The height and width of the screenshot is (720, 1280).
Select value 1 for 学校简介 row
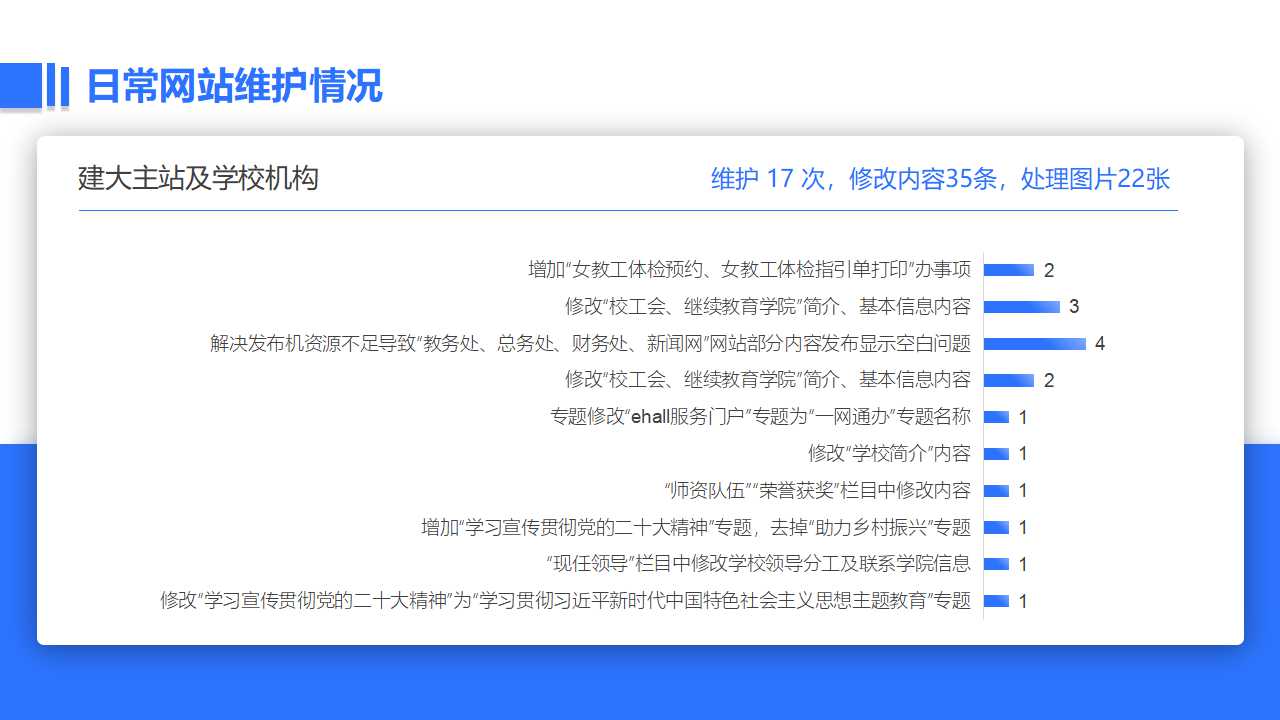[x=1023, y=454]
